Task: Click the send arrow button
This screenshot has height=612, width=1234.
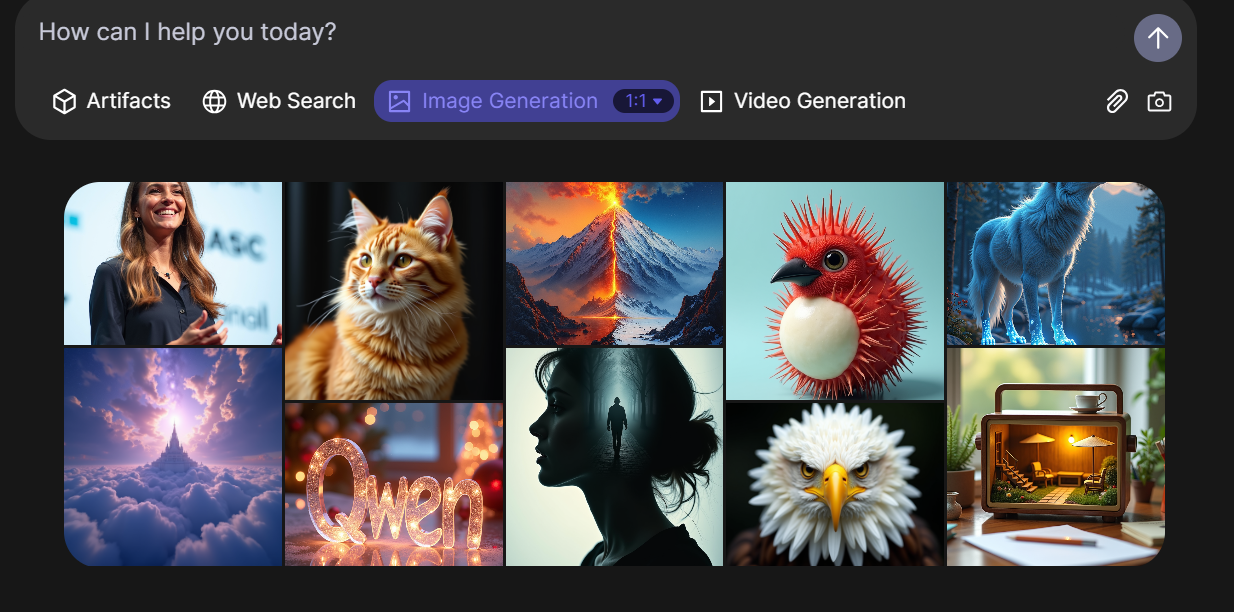Action: (1157, 38)
